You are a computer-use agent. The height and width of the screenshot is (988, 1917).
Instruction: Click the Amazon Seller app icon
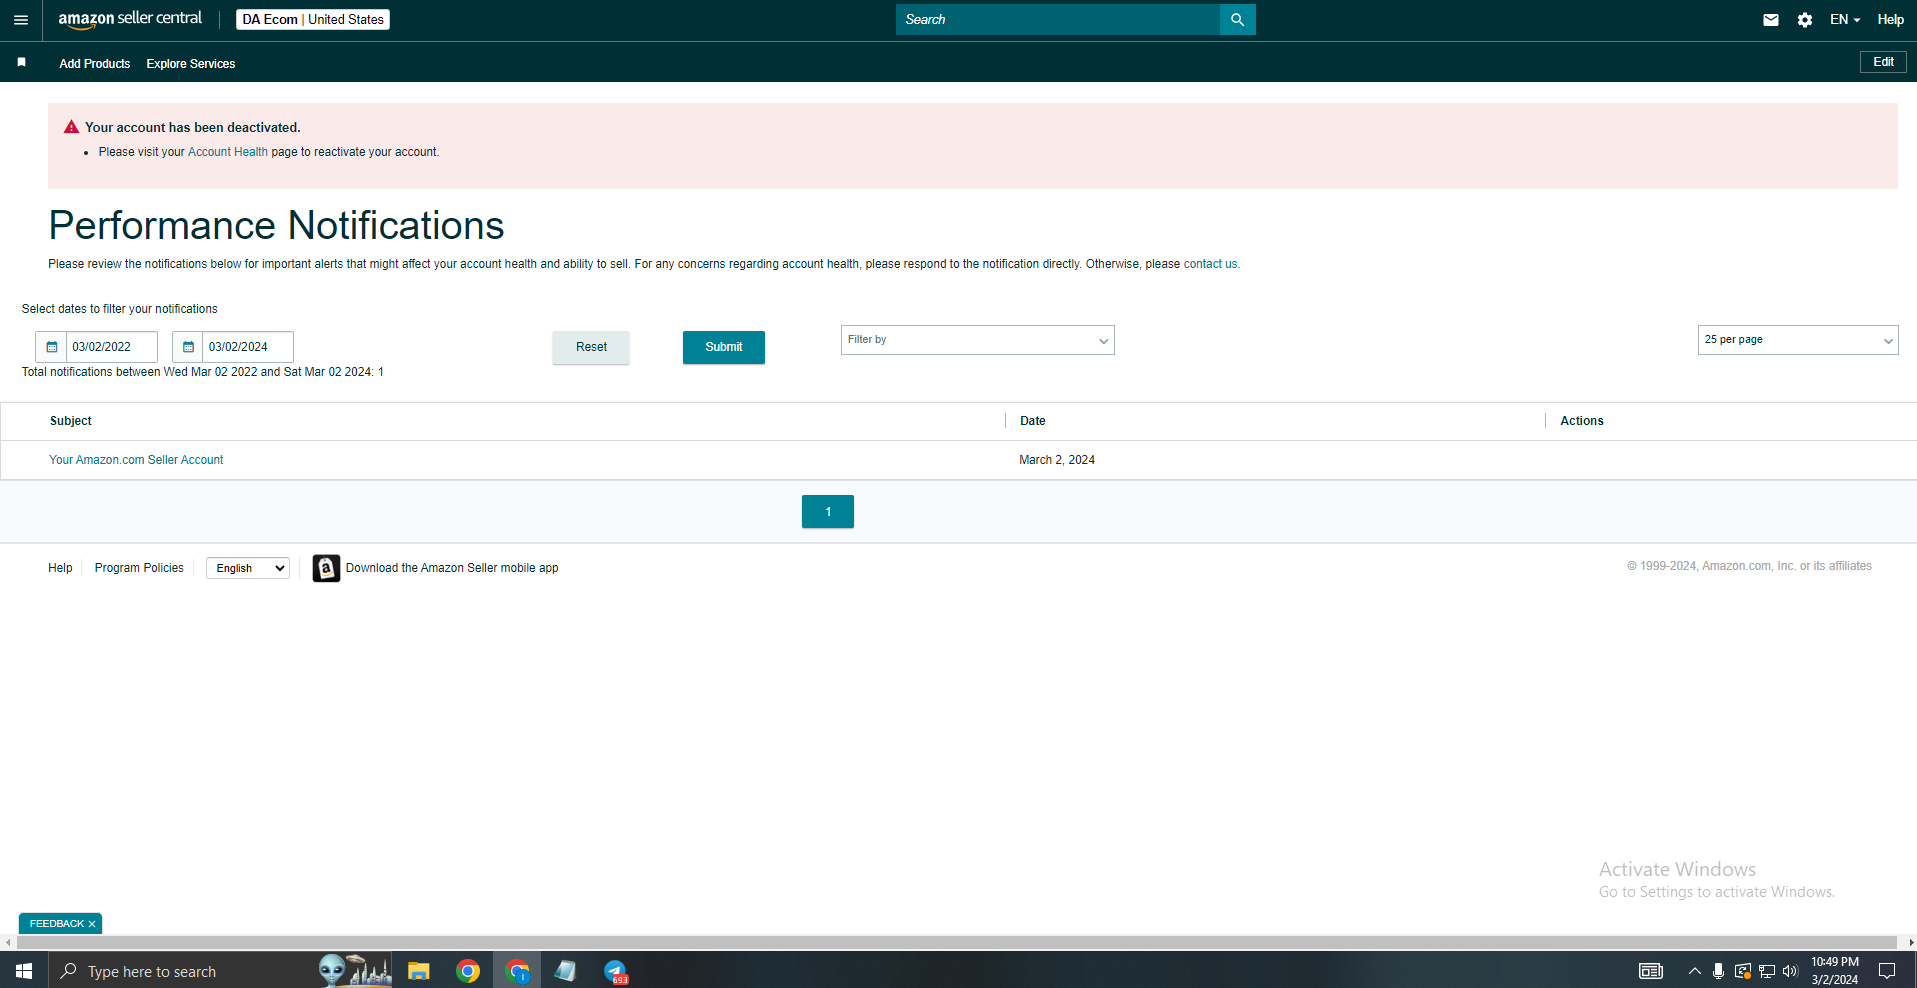coord(326,568)
